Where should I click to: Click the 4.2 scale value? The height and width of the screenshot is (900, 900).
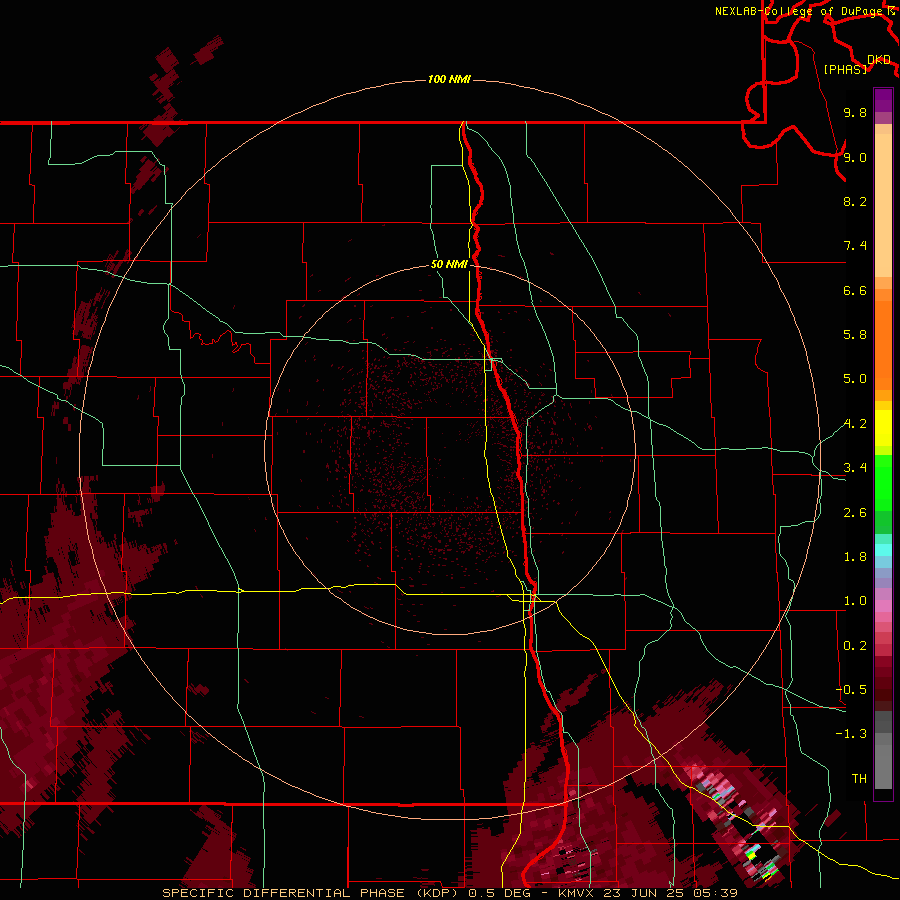[x=855, y=424]
